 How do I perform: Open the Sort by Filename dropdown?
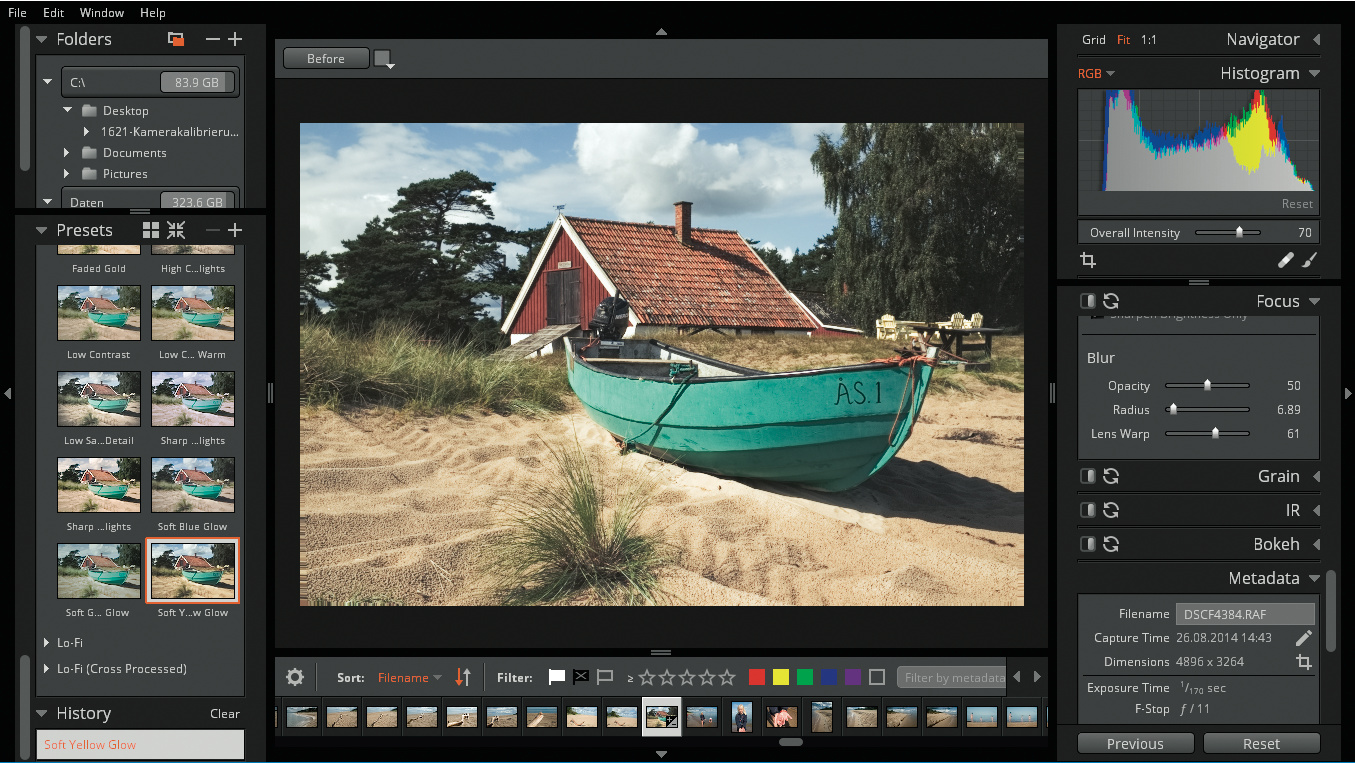[x=409, y=677]
